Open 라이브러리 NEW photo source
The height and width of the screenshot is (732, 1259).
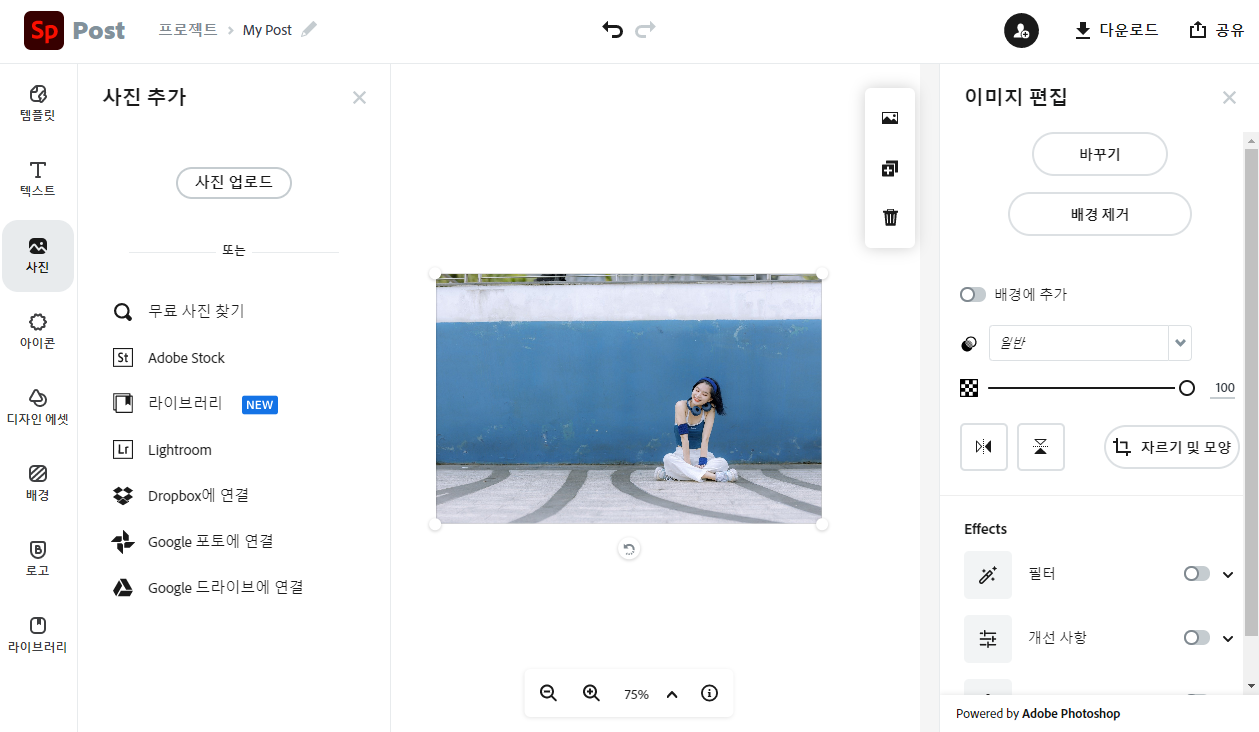coord(195,404)
